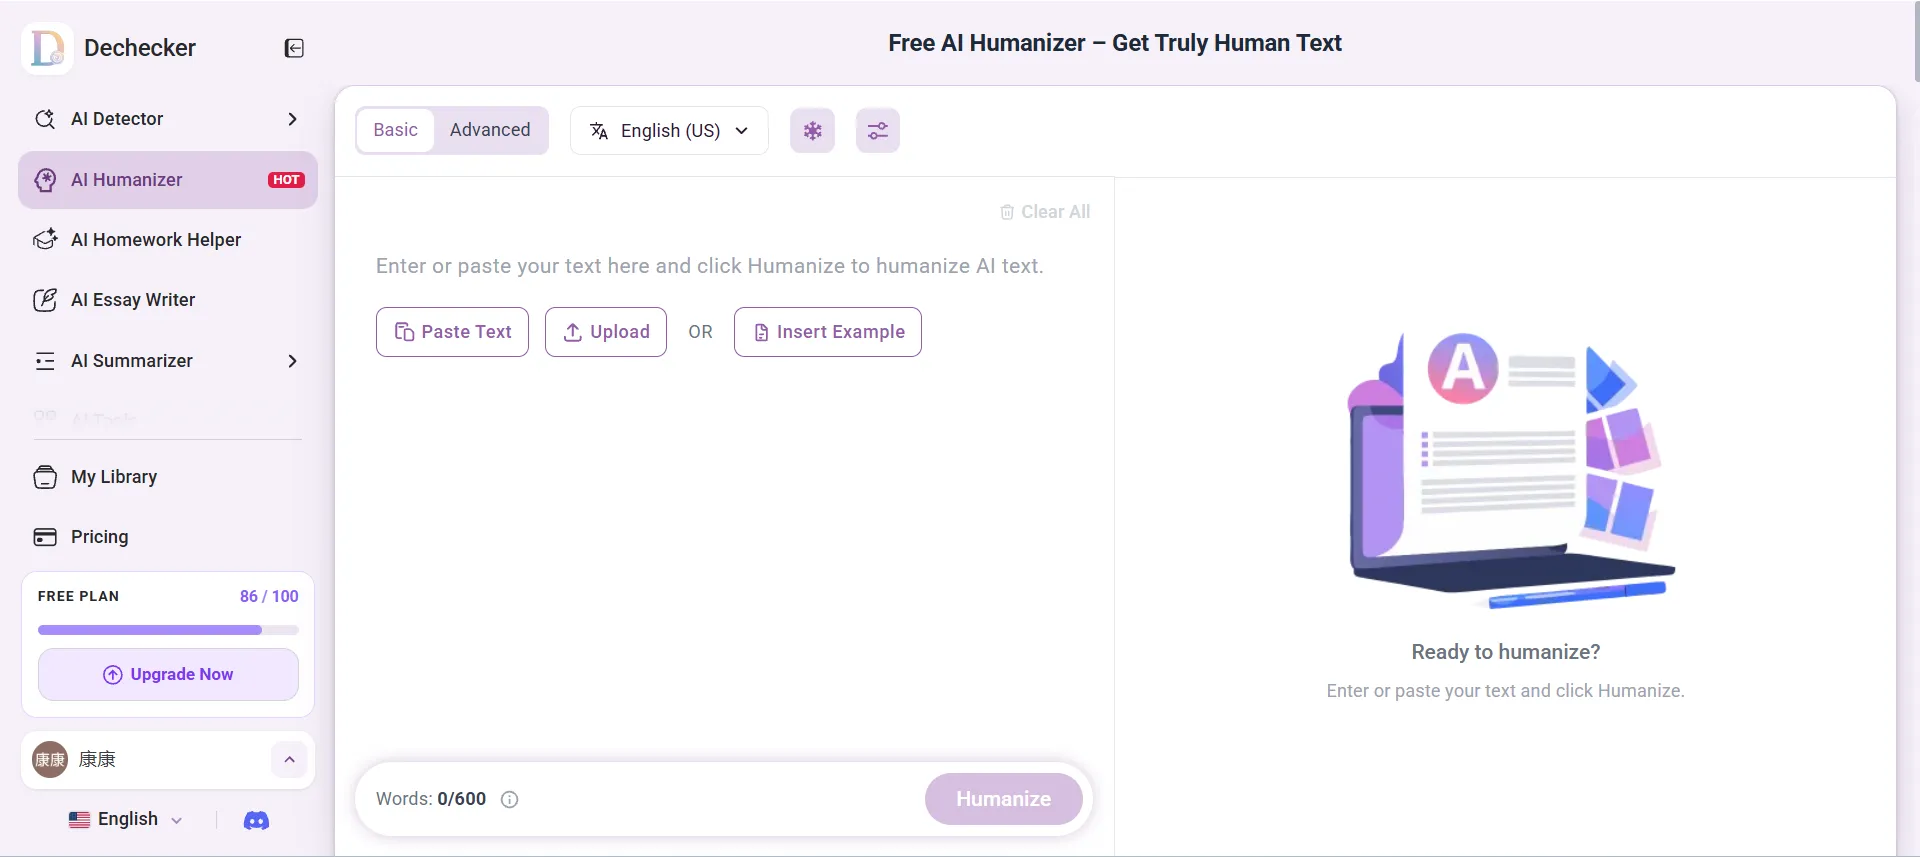Switch to Basic mode
Image resolution: width=1920 pixels, height=857 pixels.
(x=395, y=130)
